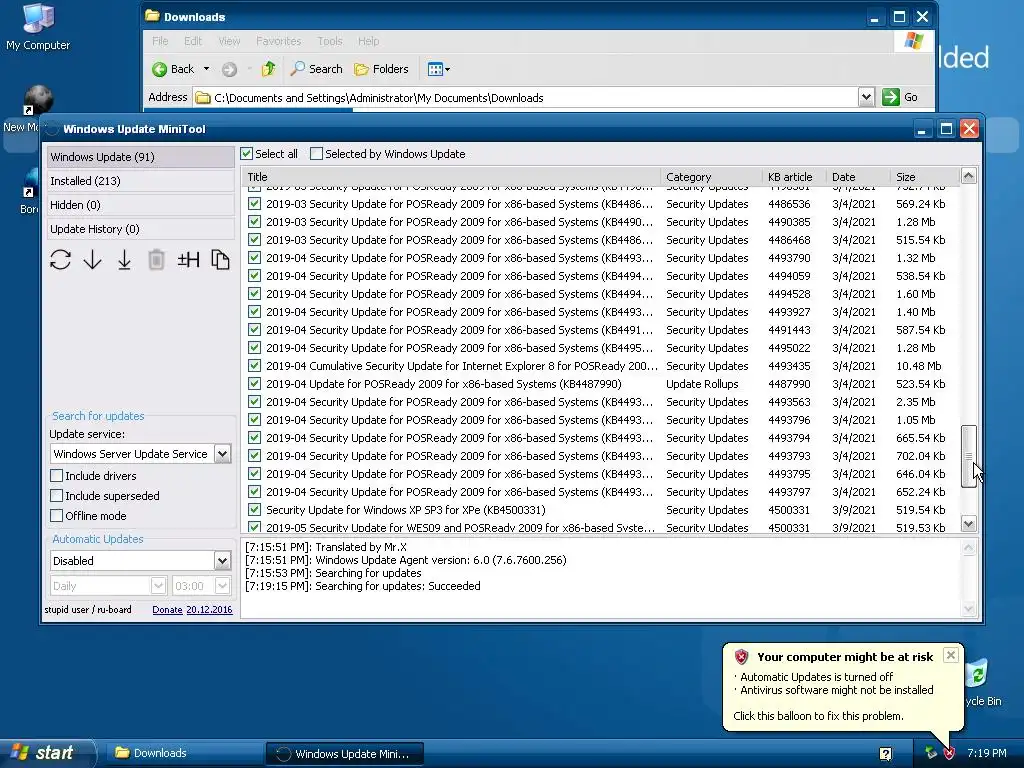Sort by KB article column header
Viewport: 1024px width, 768px height.
793,177
